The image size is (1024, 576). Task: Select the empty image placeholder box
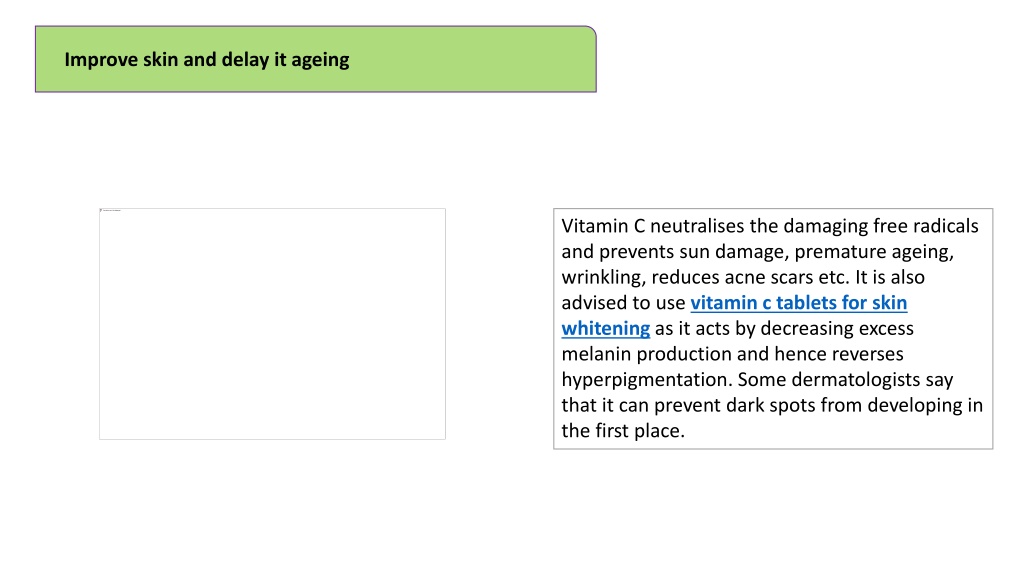[272, 324]
